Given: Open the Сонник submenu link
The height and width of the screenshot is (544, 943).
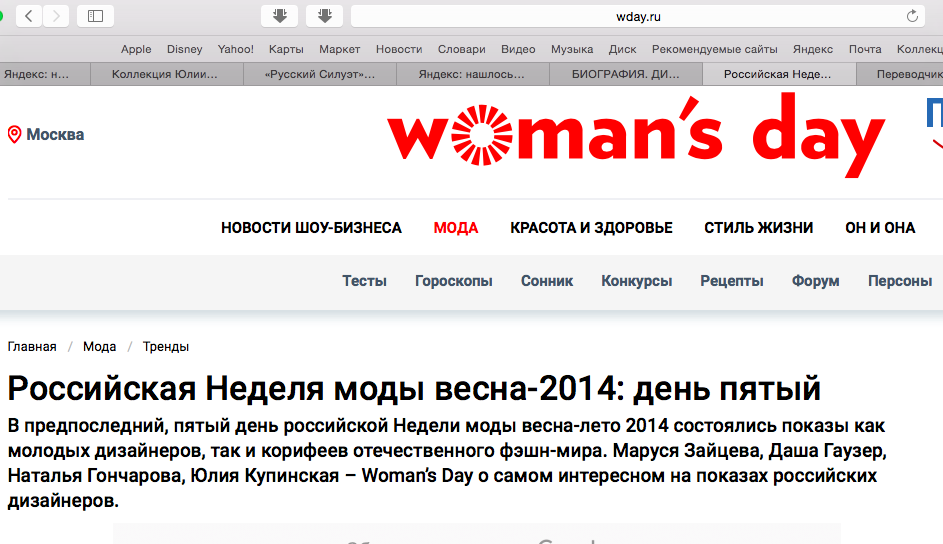Looking at the screenshot, I should [547, 281].
